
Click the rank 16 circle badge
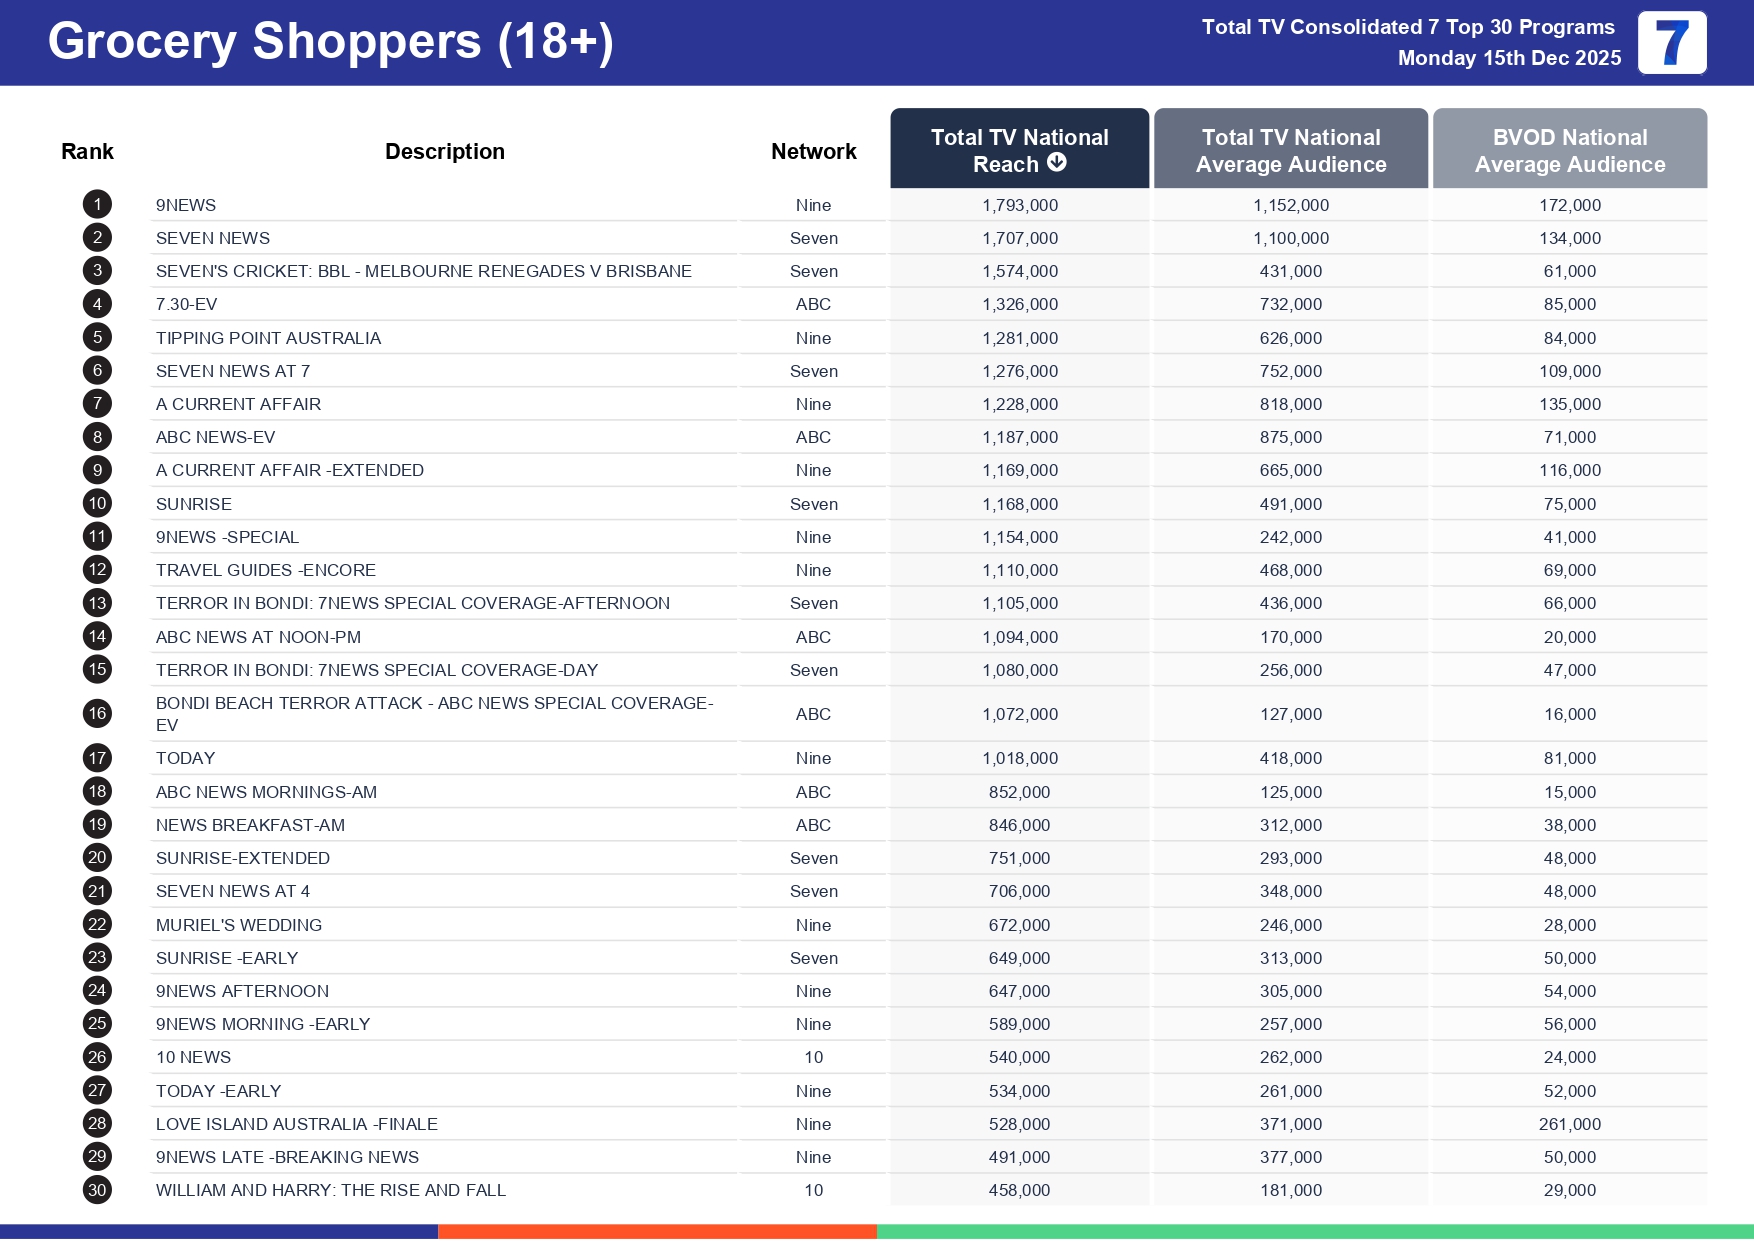[x=97, y=714]
